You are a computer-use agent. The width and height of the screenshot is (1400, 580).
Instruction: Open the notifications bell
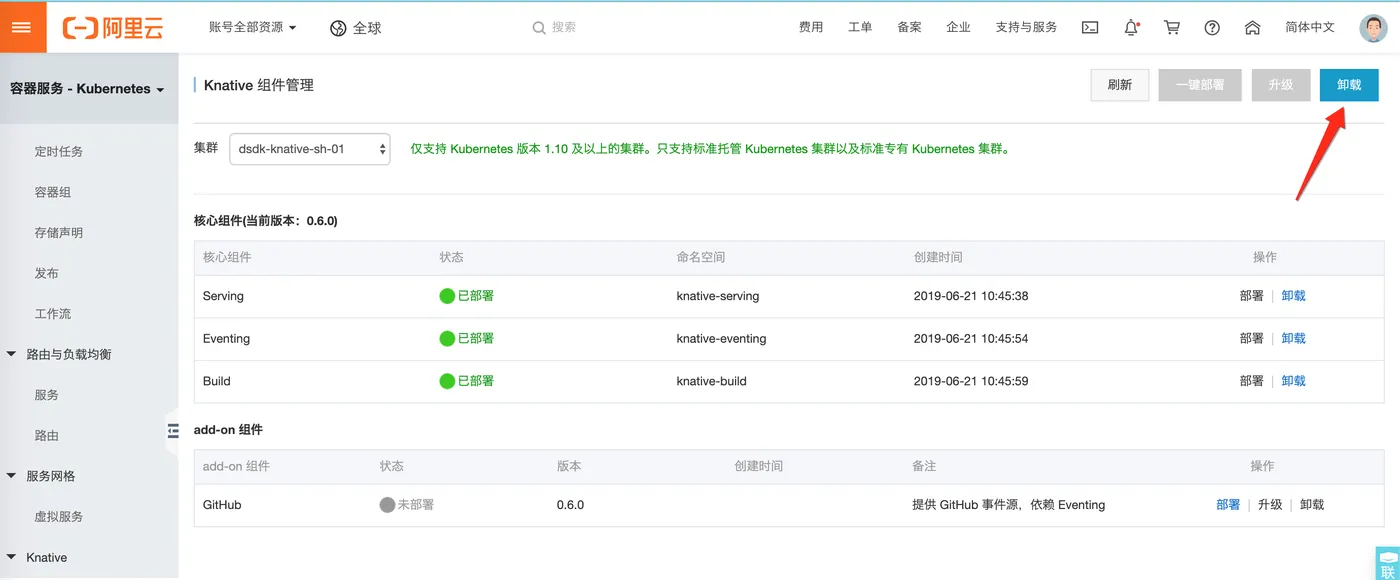(1131, 28)
